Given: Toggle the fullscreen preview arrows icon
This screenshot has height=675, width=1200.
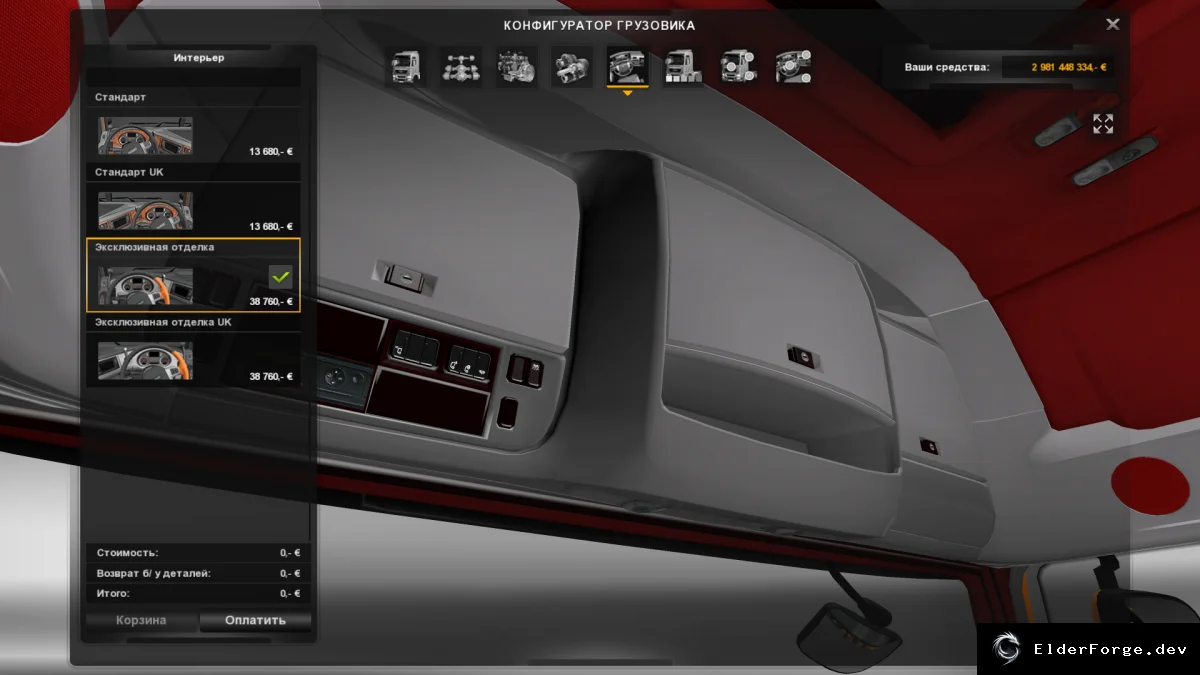Looking at the screenshot, I should 1103,124.
